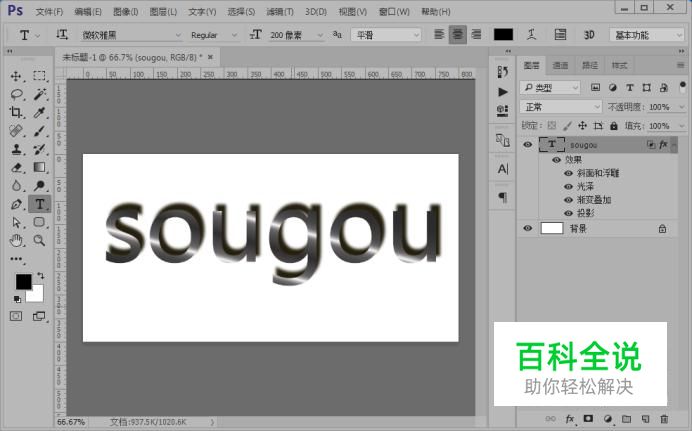Viewport: 692px width, 431px height.
Task: Select the Dodge tool
Action: pos(39,186)
